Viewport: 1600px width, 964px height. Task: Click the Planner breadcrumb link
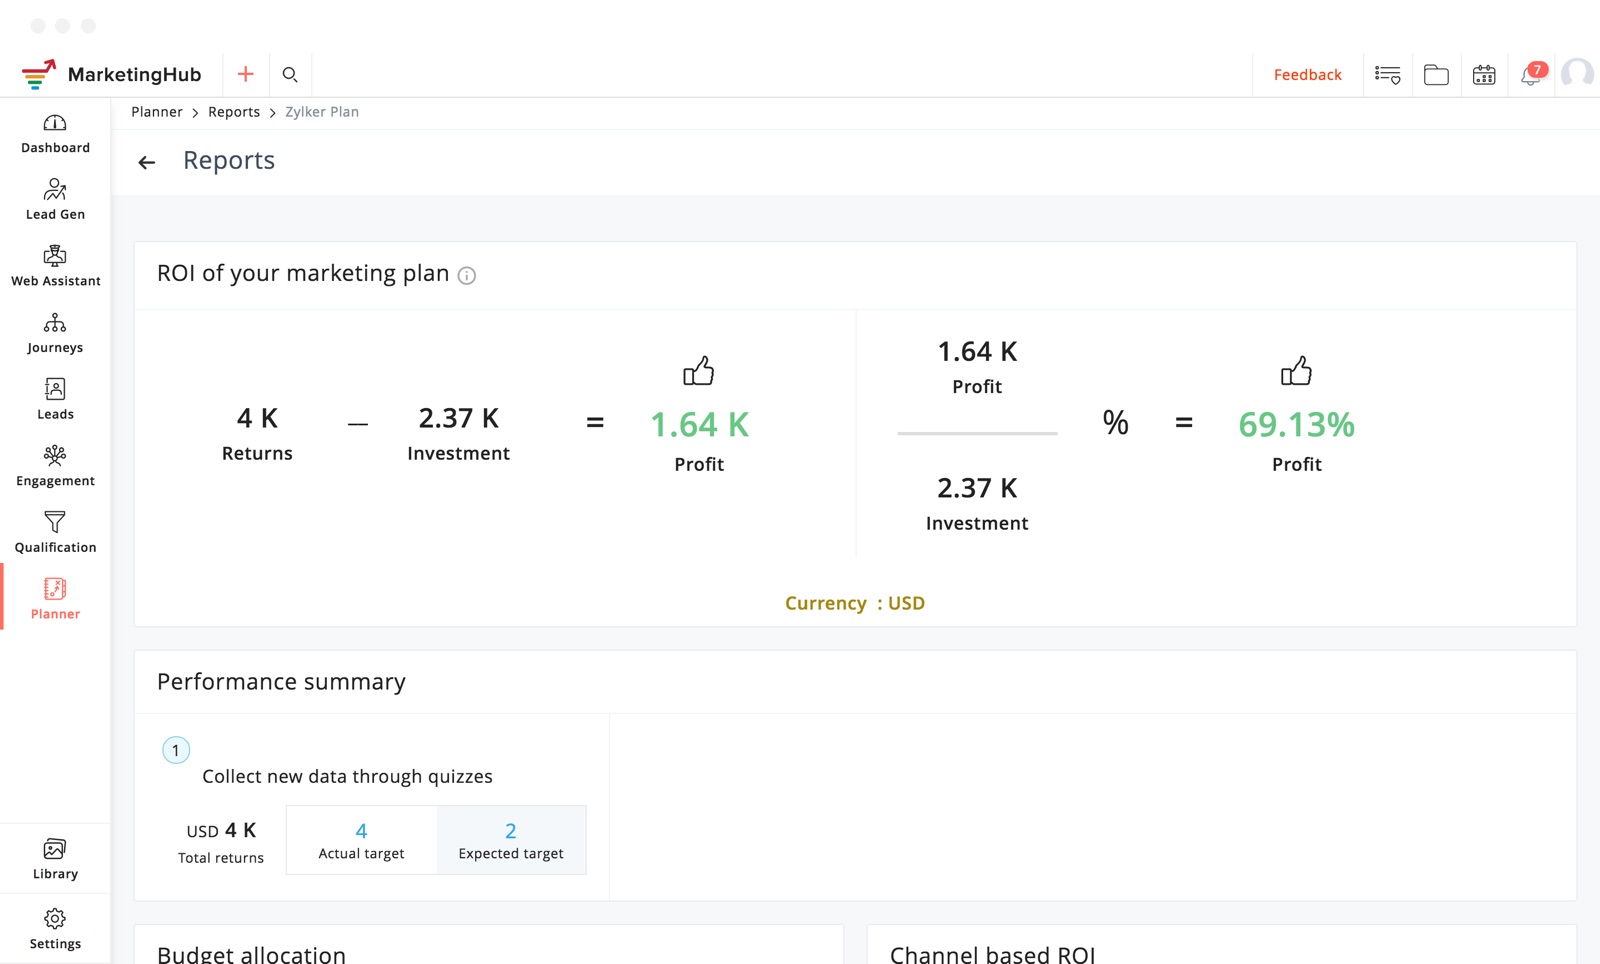(157, 112)
